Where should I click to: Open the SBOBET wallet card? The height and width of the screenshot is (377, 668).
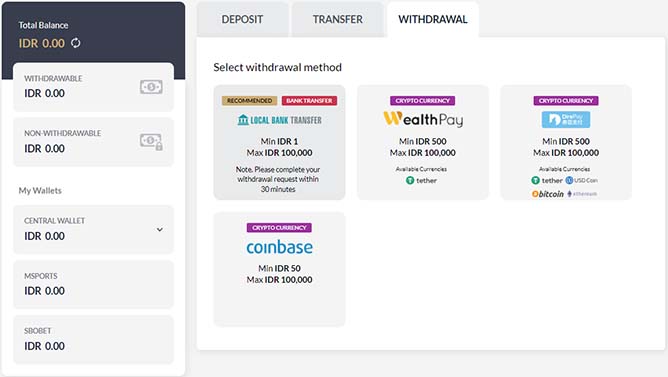tap(94, 339)
